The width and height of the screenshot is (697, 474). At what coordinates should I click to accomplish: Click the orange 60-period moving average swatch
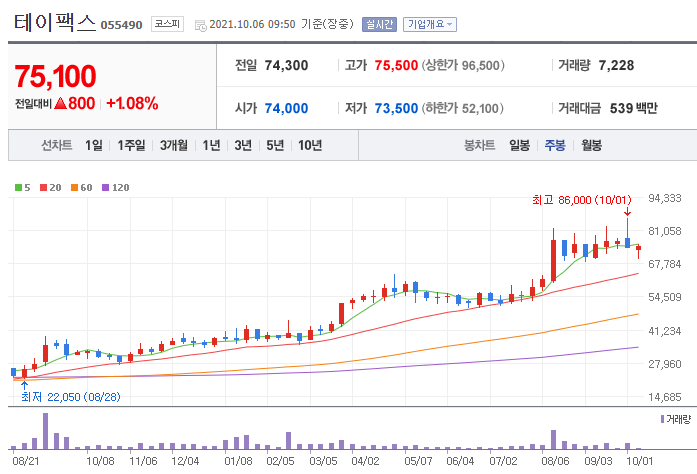[74, 188]
